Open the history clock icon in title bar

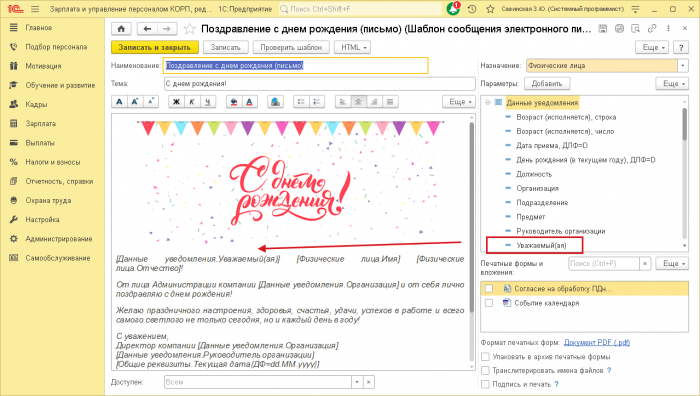(472, 9)
